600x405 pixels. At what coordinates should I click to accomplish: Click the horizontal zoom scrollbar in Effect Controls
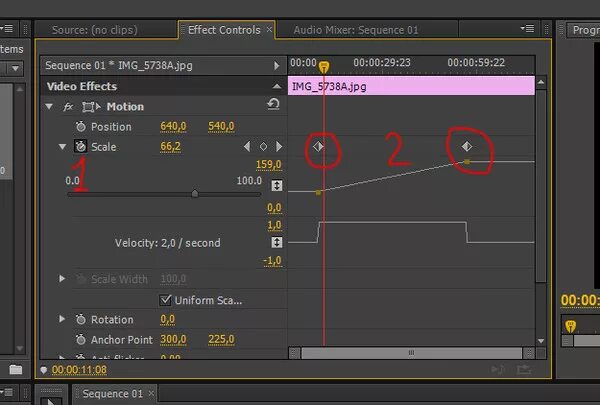411,353
